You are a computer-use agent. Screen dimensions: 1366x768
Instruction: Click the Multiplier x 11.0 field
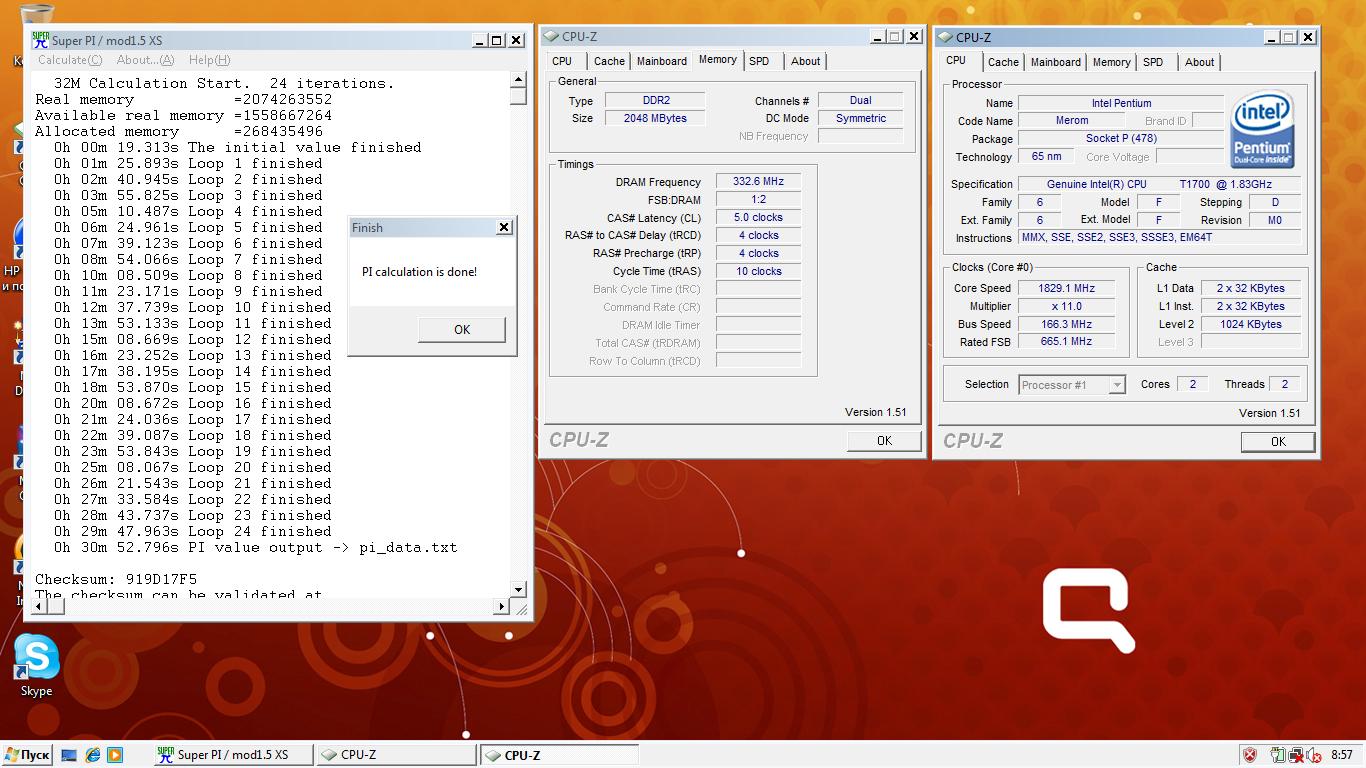click(1068, 306)
